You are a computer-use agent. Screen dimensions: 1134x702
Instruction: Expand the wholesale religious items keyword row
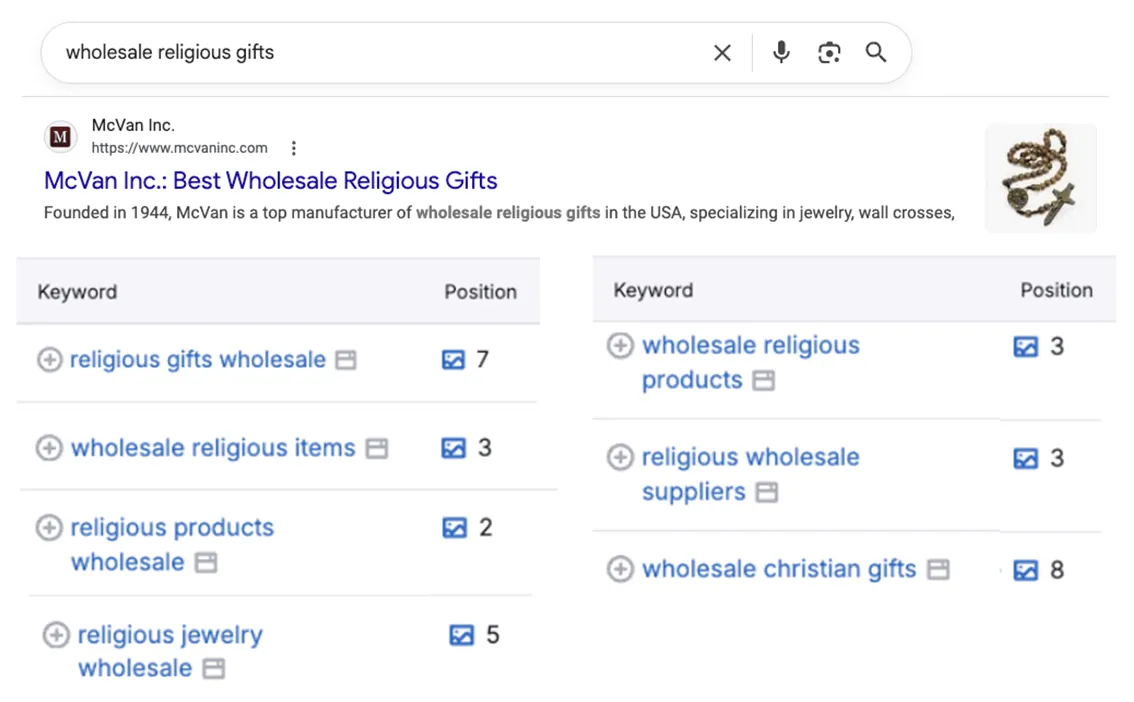pos(49,448)
